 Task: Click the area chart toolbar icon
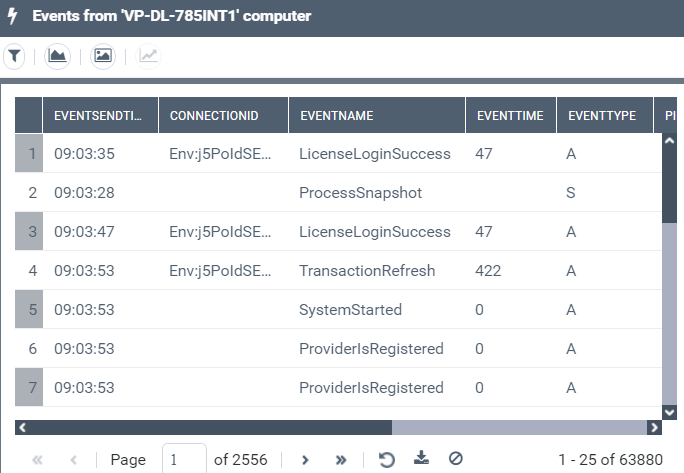pos(58,56)
